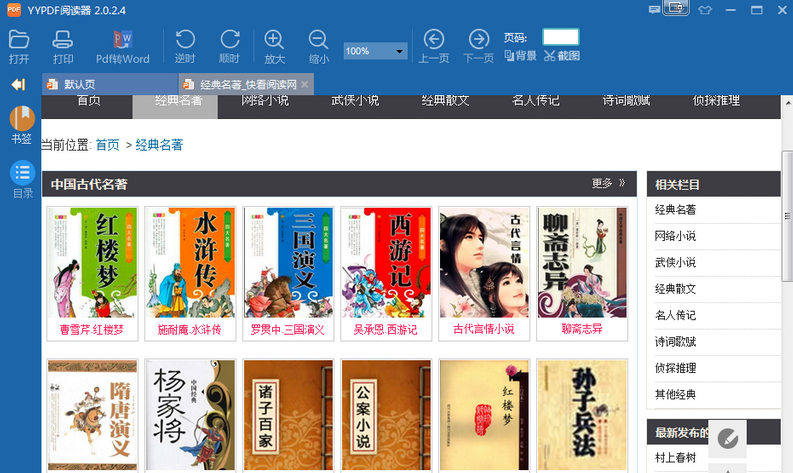Select 诗词歌赋 in the navigation bar
This screenshot has width=793, height=473.
pyautogui.click(x=626, y=102)
